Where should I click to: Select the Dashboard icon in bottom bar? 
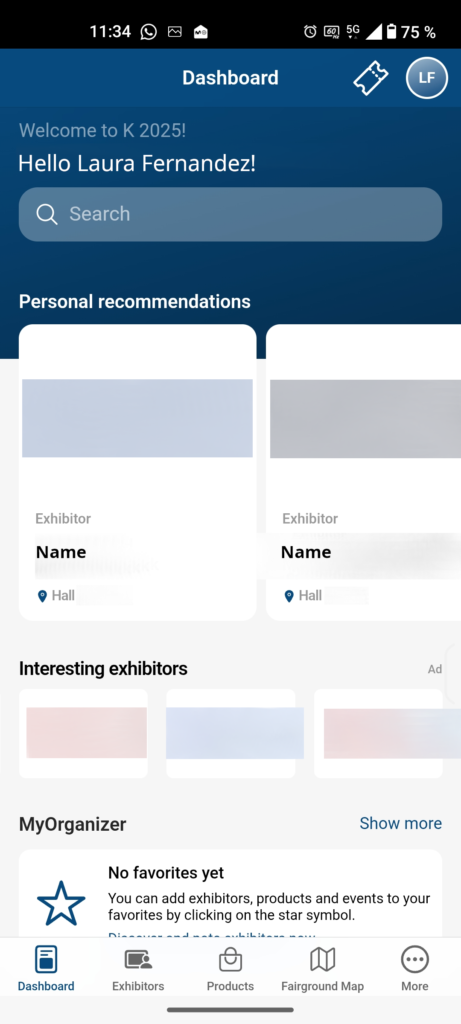click(46, 959)
